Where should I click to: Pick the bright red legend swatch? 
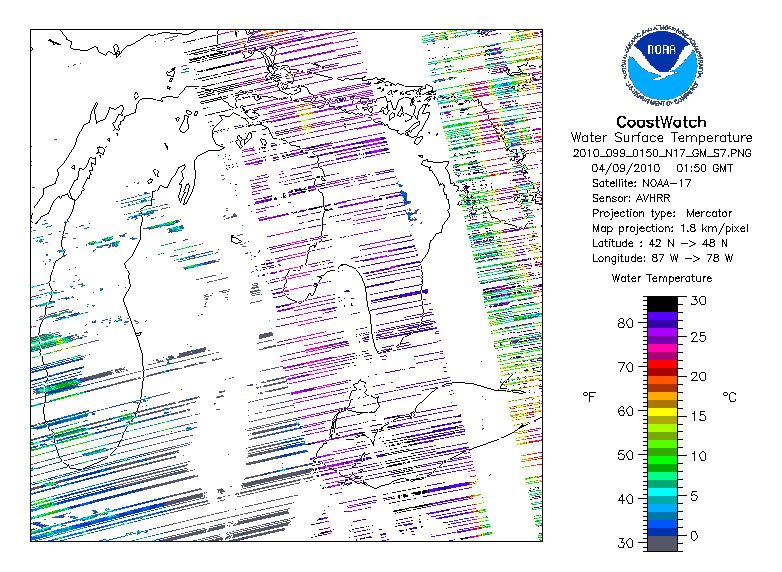pos(662,364)
